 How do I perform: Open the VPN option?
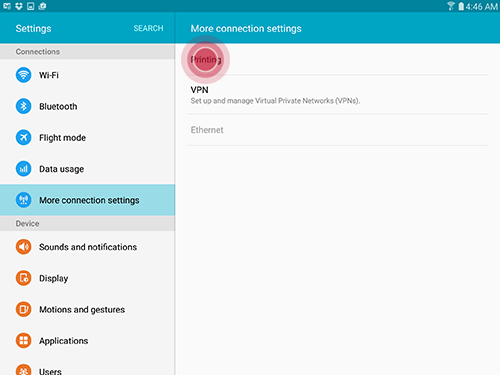pyautogui.click(x=337, y=95)
